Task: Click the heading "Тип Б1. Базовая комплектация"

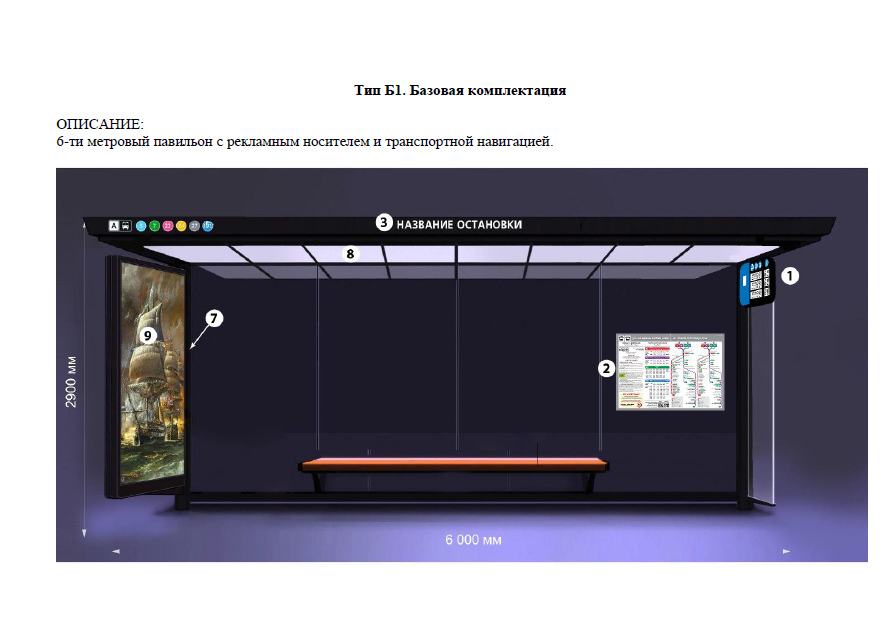Action: click(460, 91)
